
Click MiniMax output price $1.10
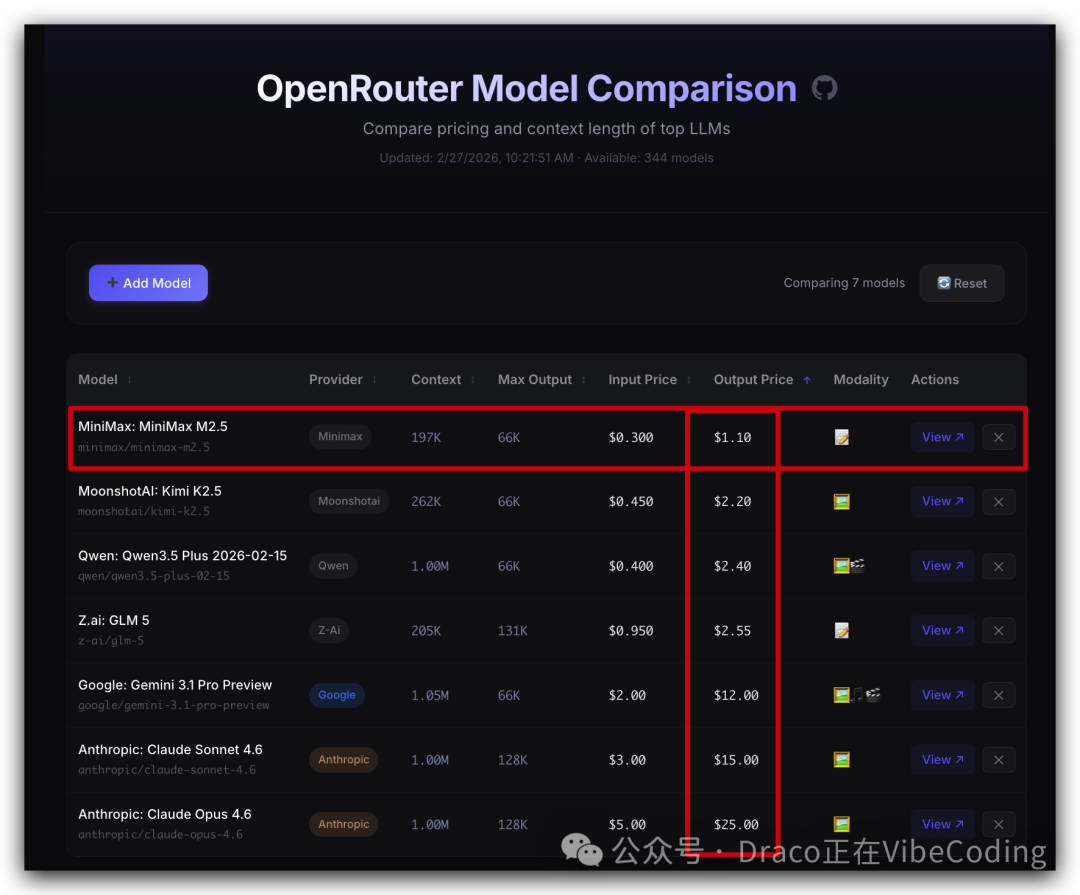pyautogui.click(x=732, y=438)
